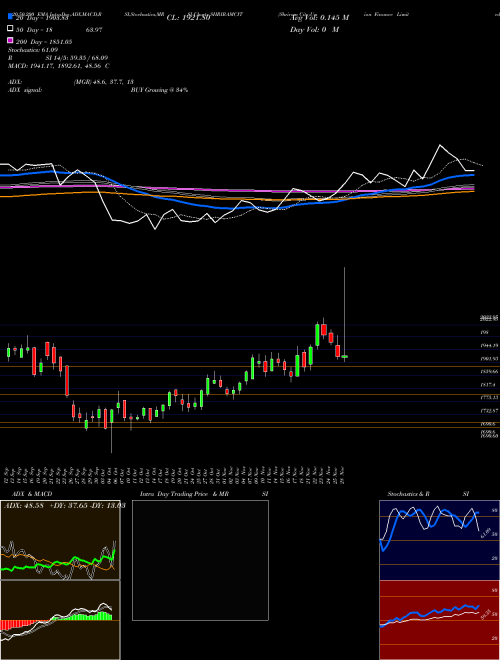Select the '200 Day = 1851.05' legend text
The image size is (500, 660).
[x=44, y=42]
